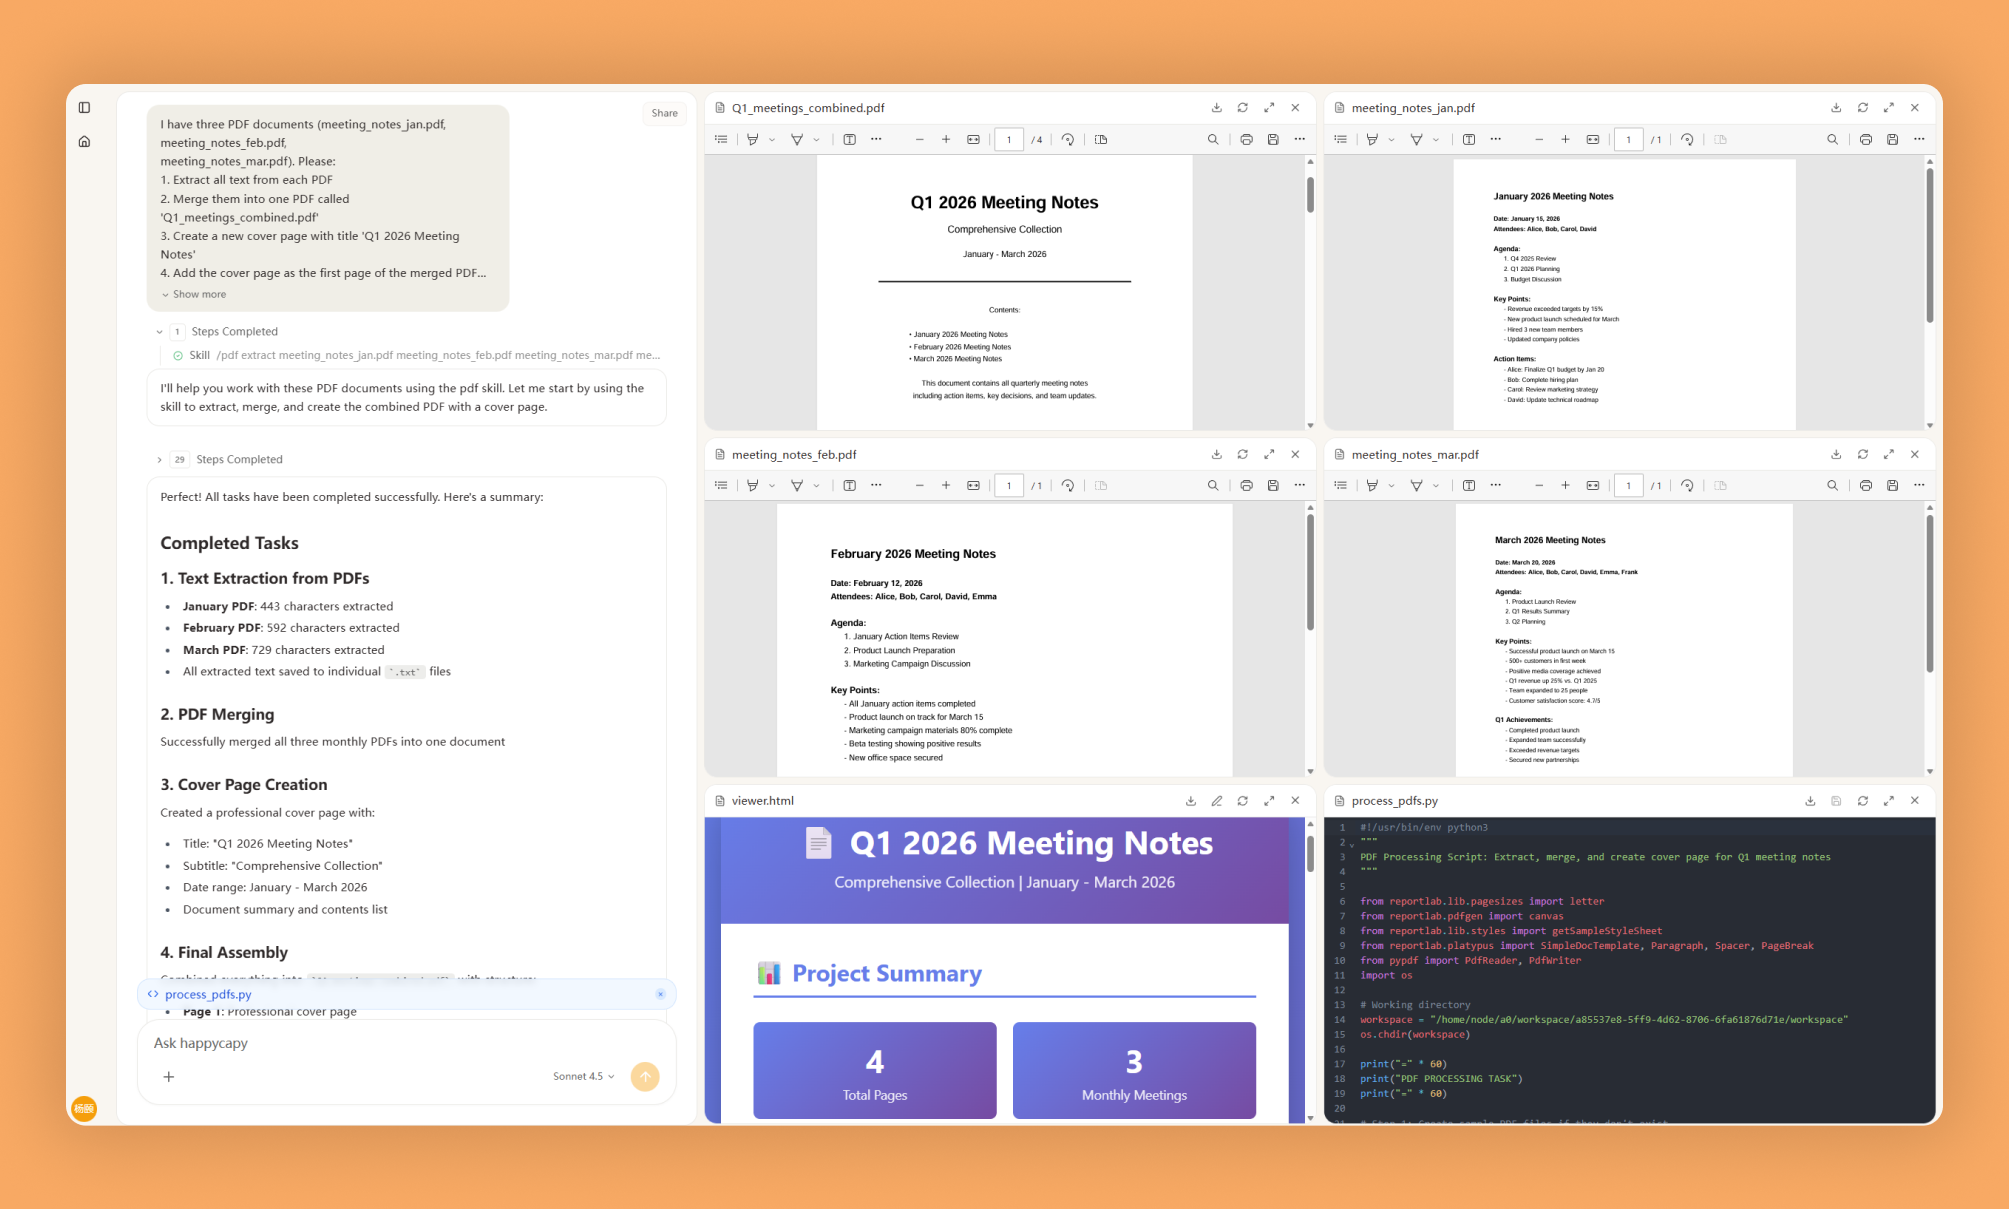
Task: Toggle the left sidebar panel
Action: (85, 108)
